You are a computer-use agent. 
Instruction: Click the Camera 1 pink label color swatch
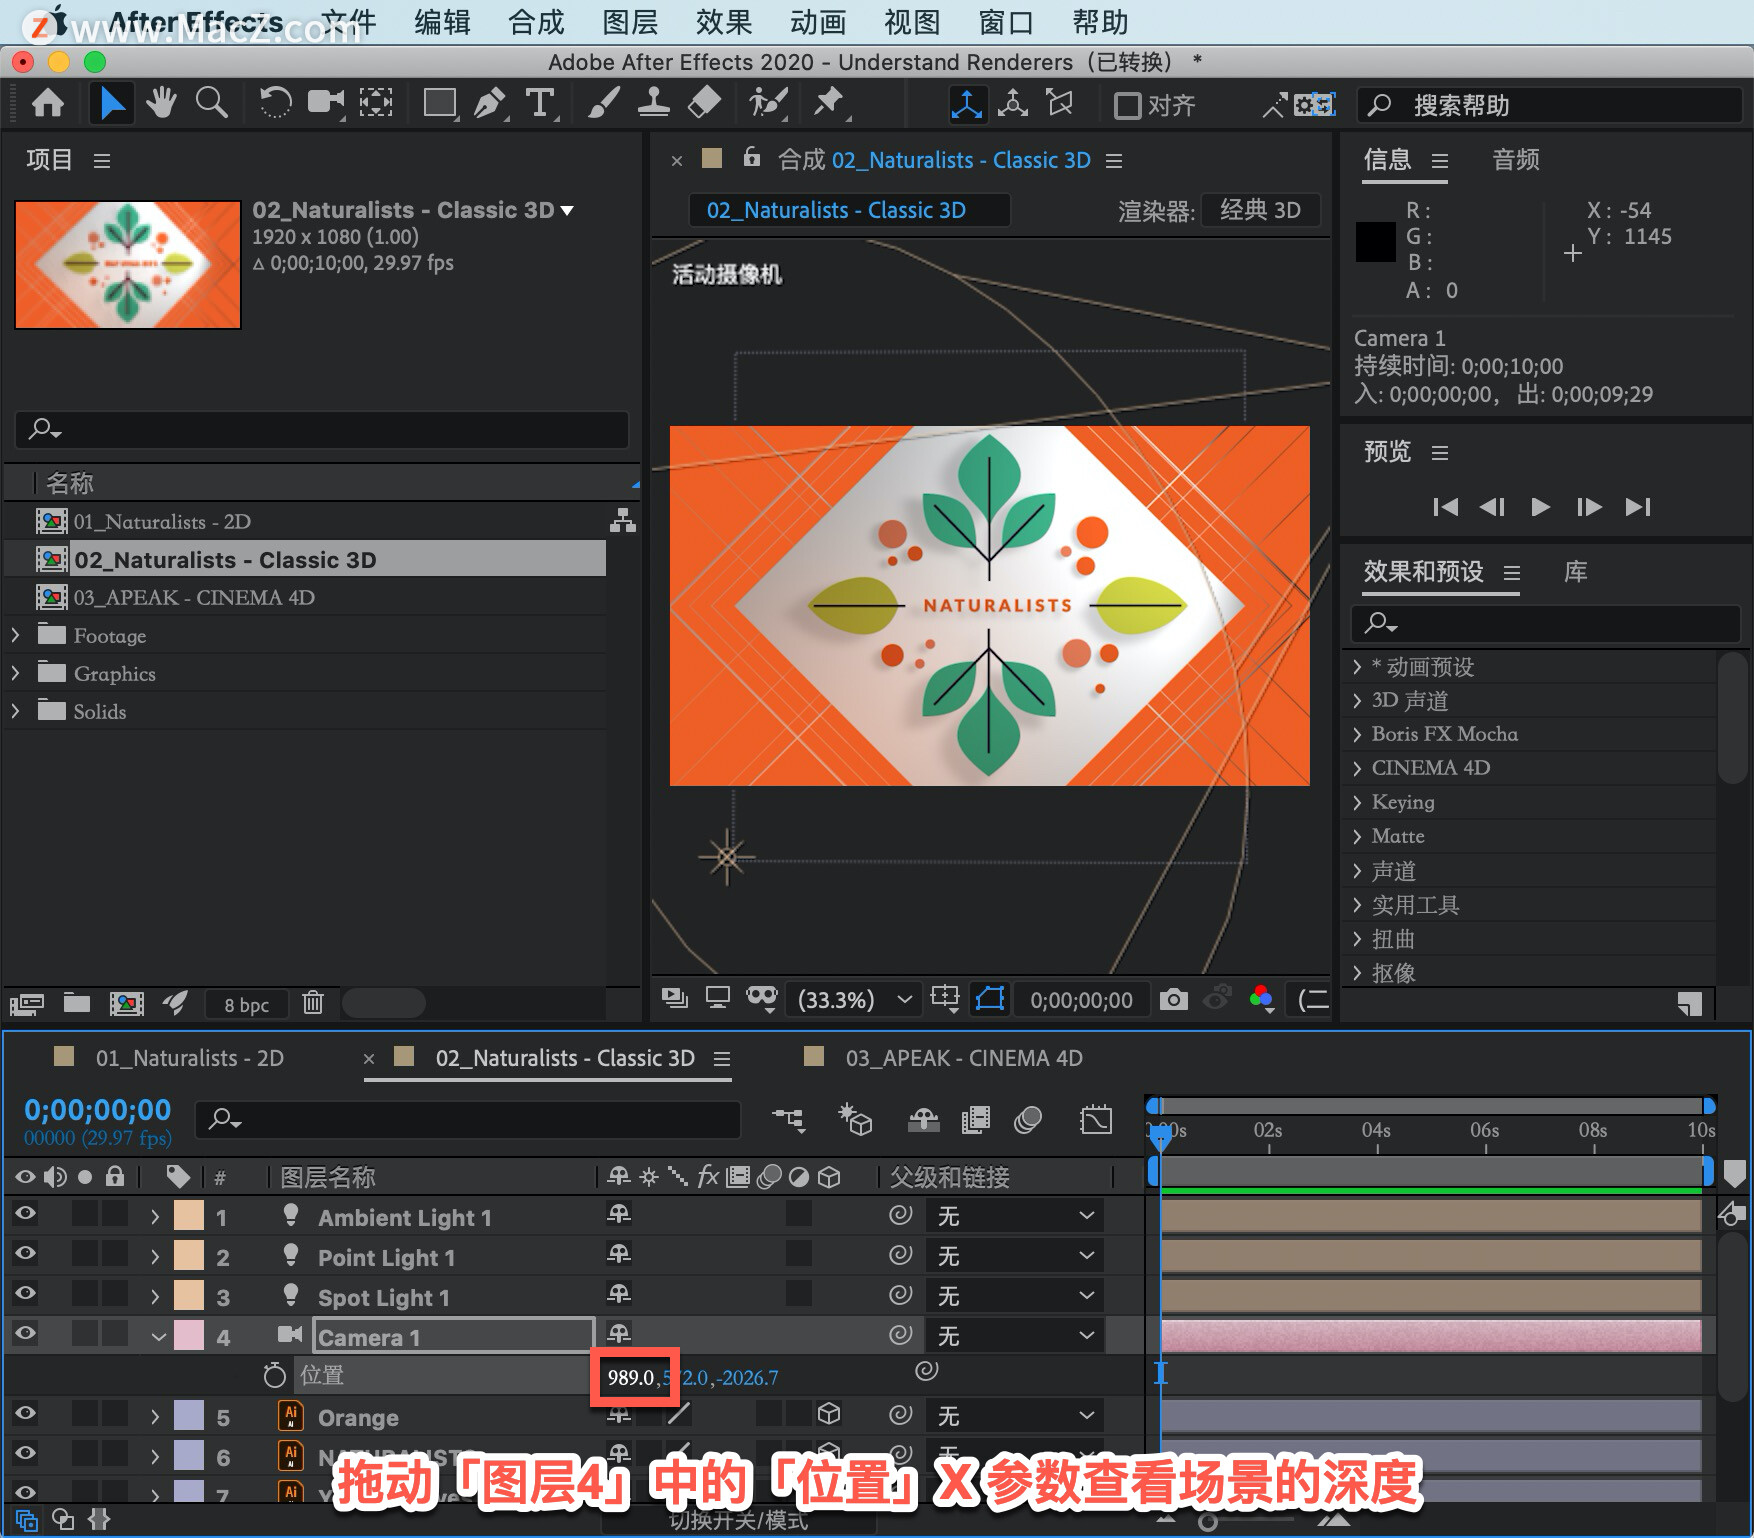[189, 1336]
